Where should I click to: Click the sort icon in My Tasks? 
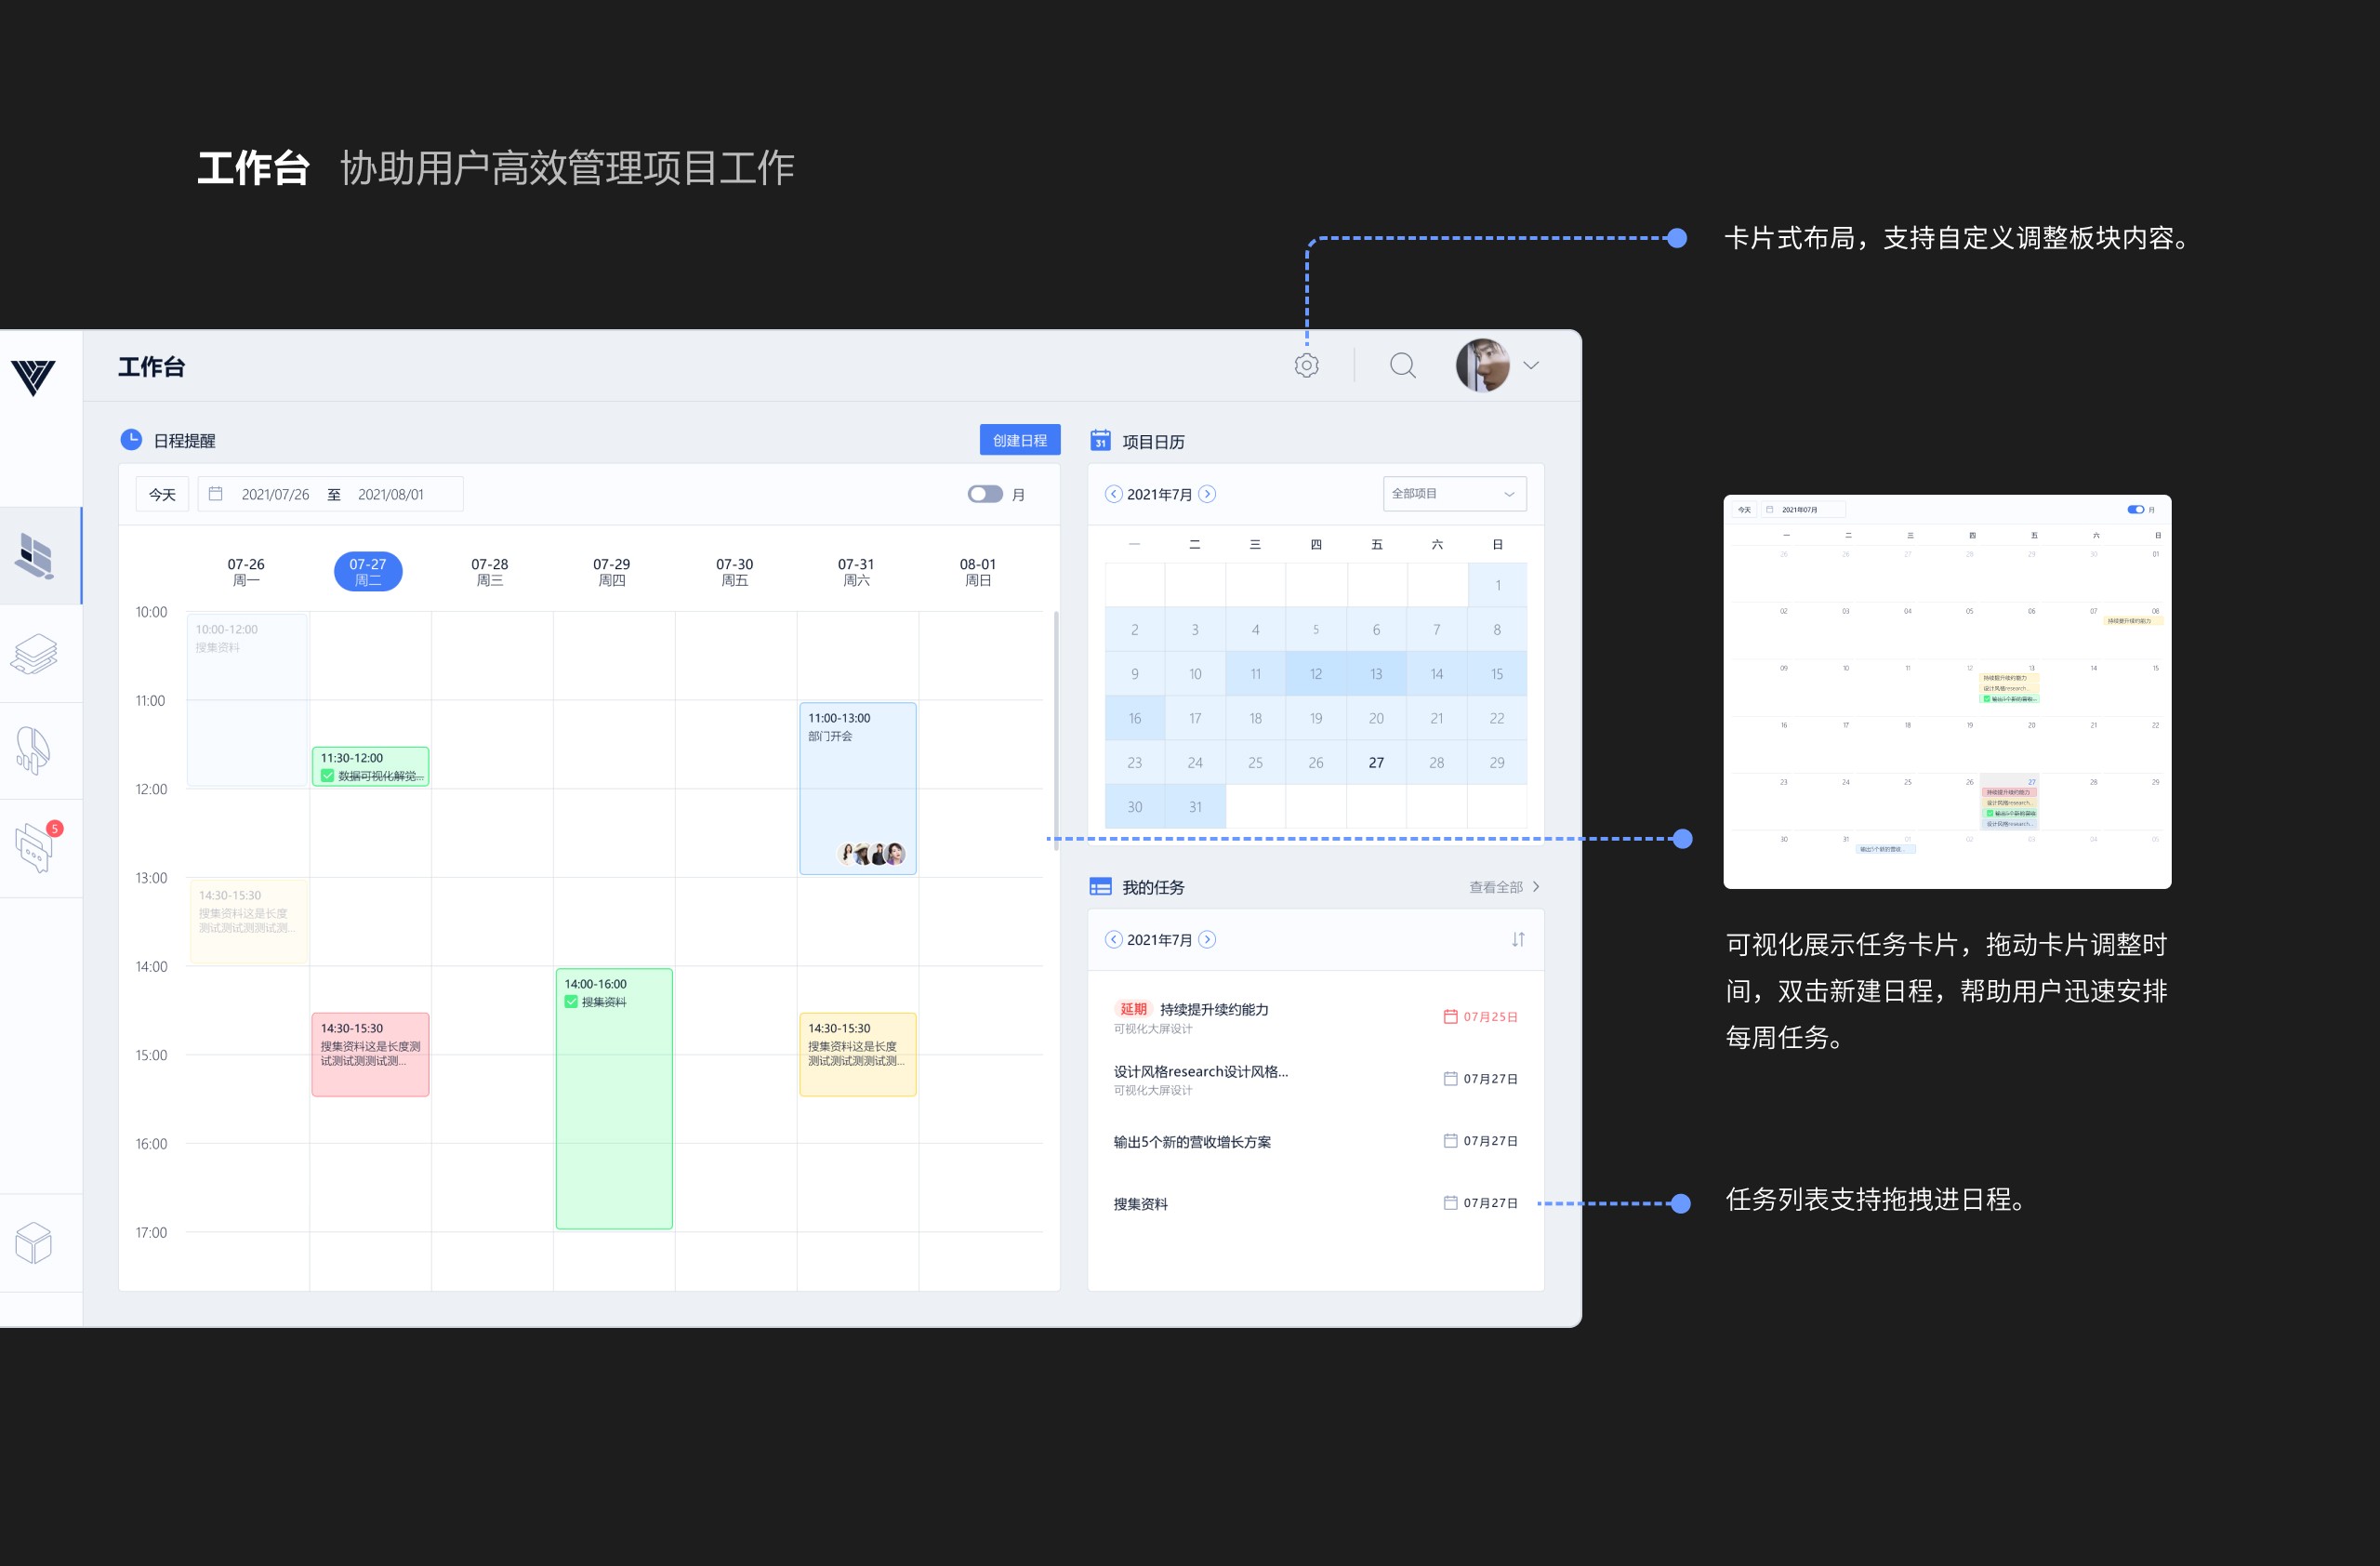coord(1517,940)
